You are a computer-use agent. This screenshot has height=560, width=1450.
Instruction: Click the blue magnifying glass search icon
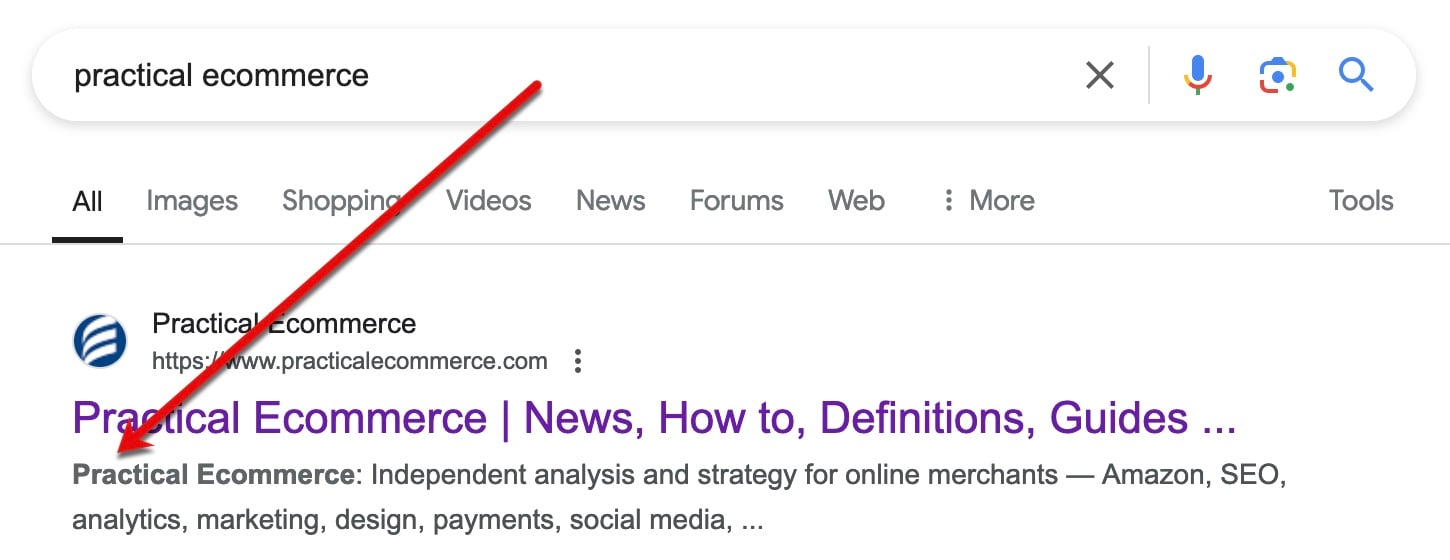1355,75
